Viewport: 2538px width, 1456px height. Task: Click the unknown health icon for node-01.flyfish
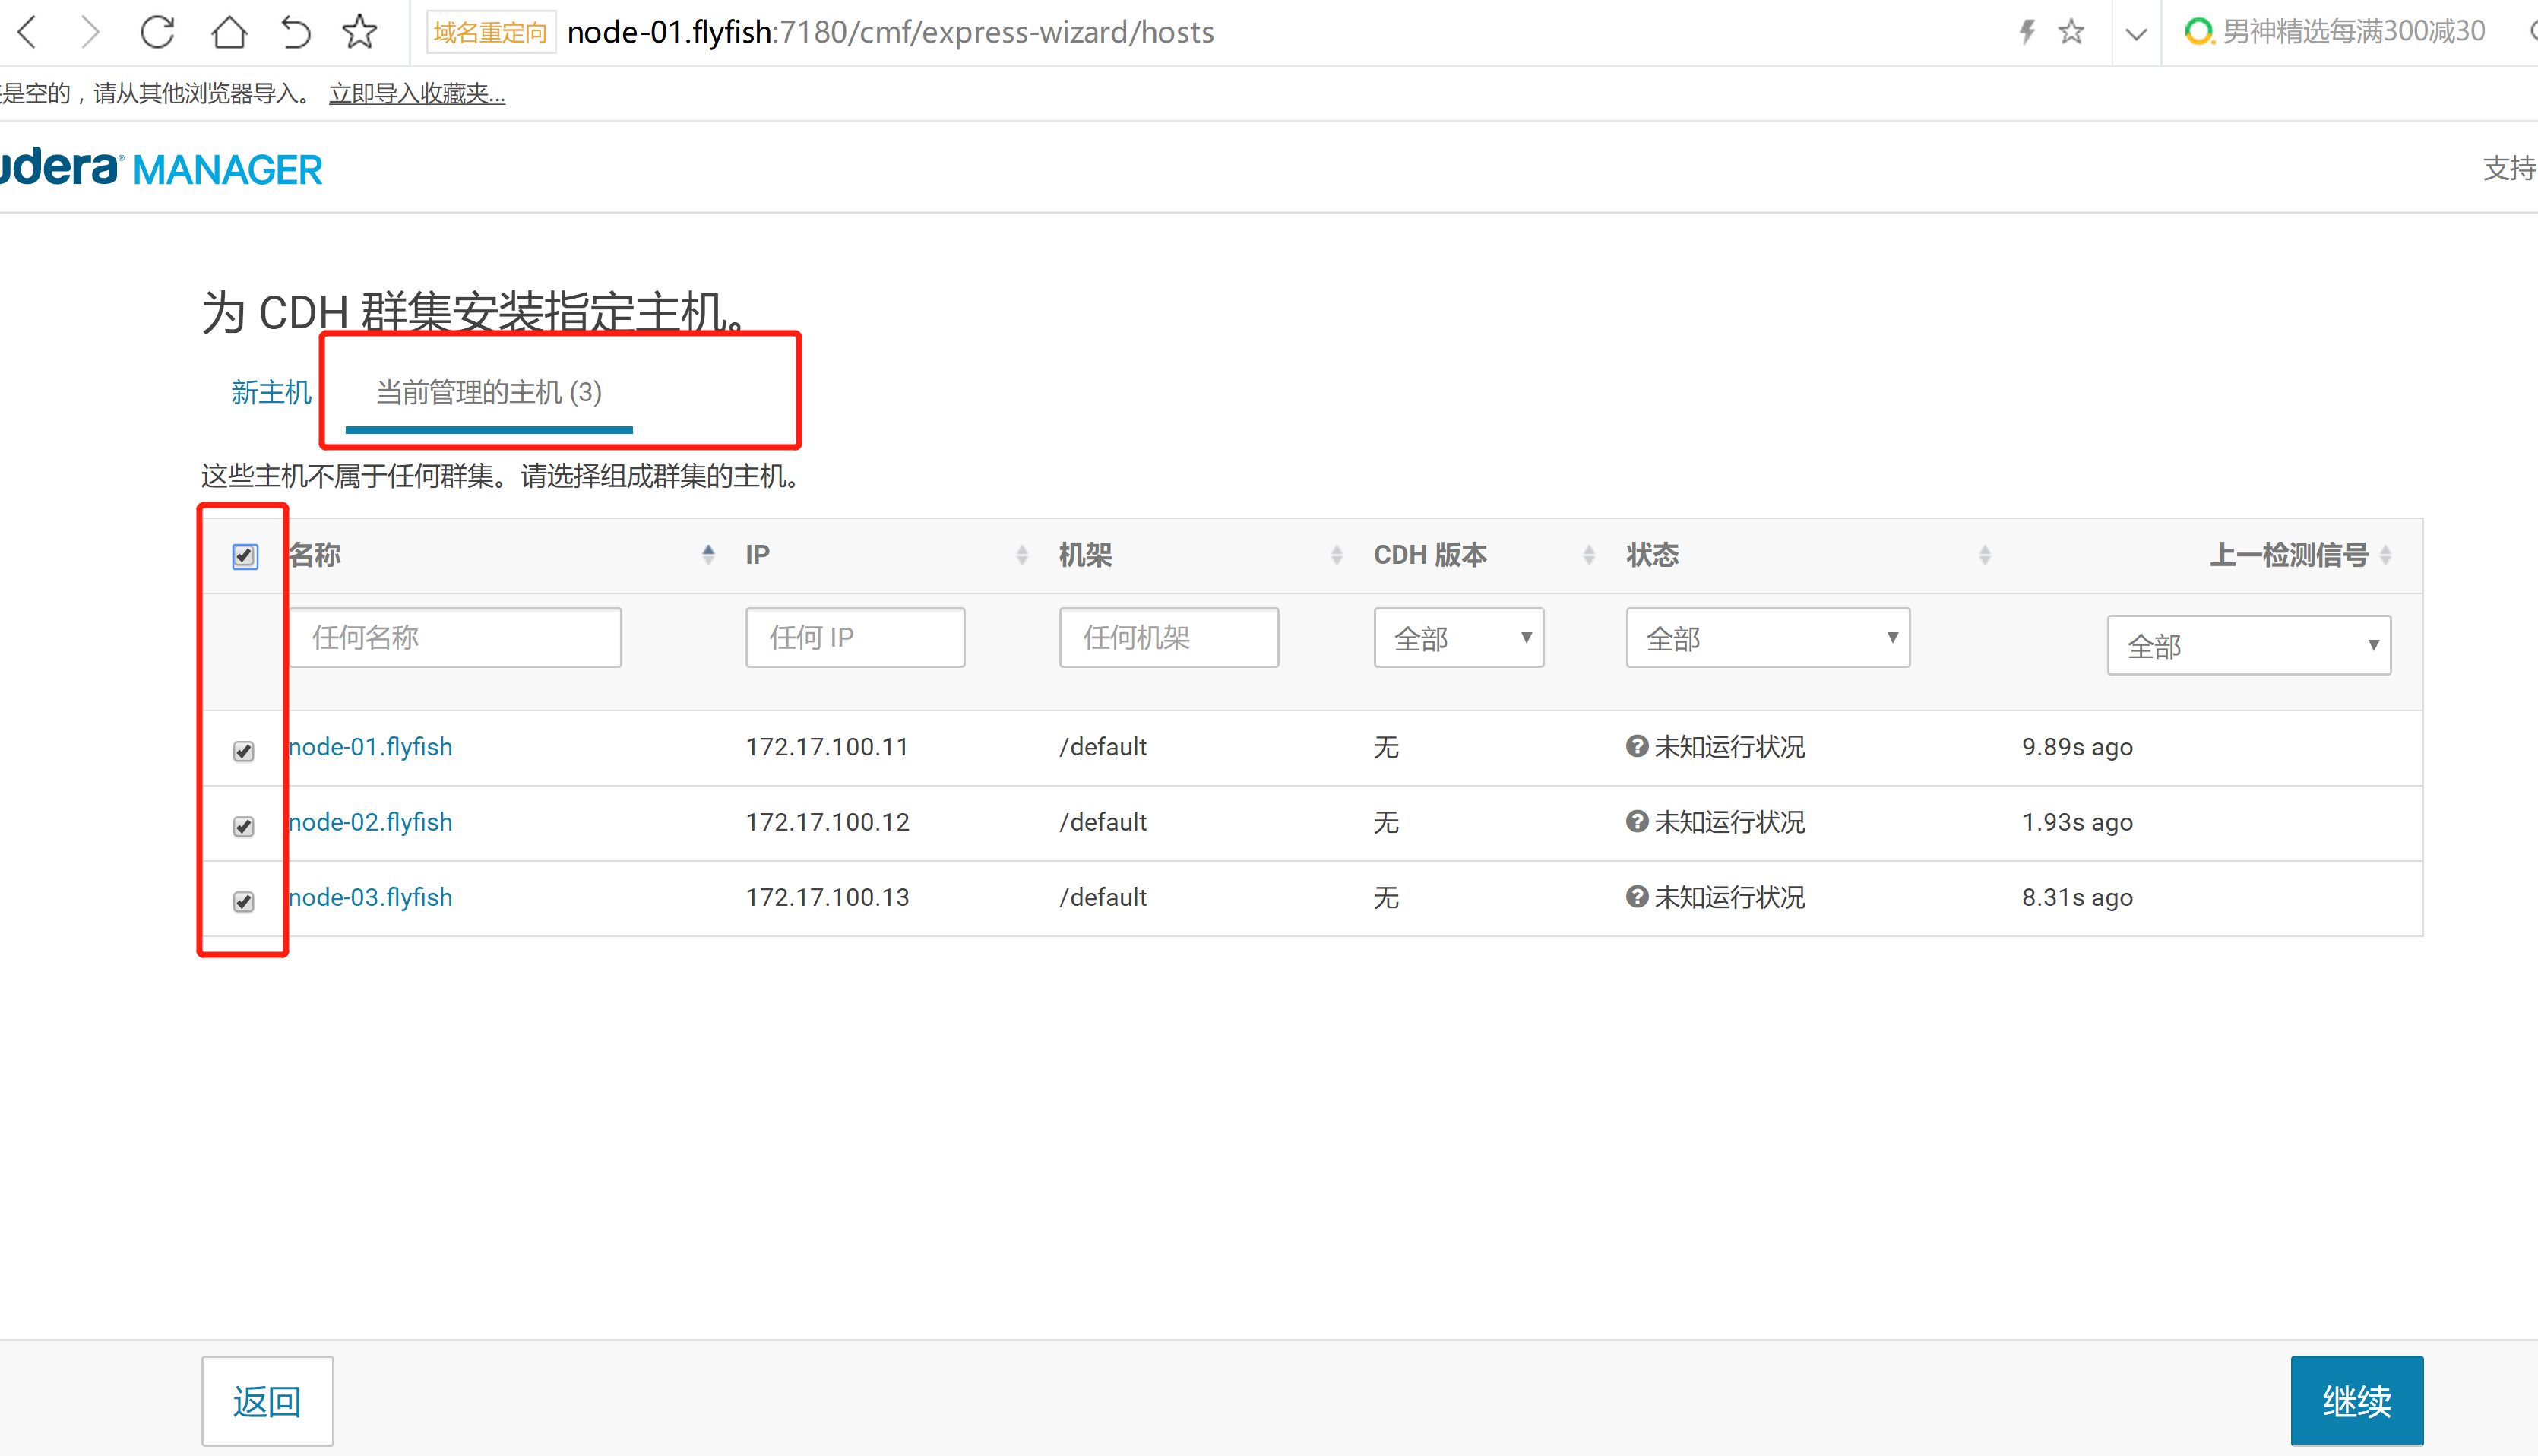(1636, 746)
